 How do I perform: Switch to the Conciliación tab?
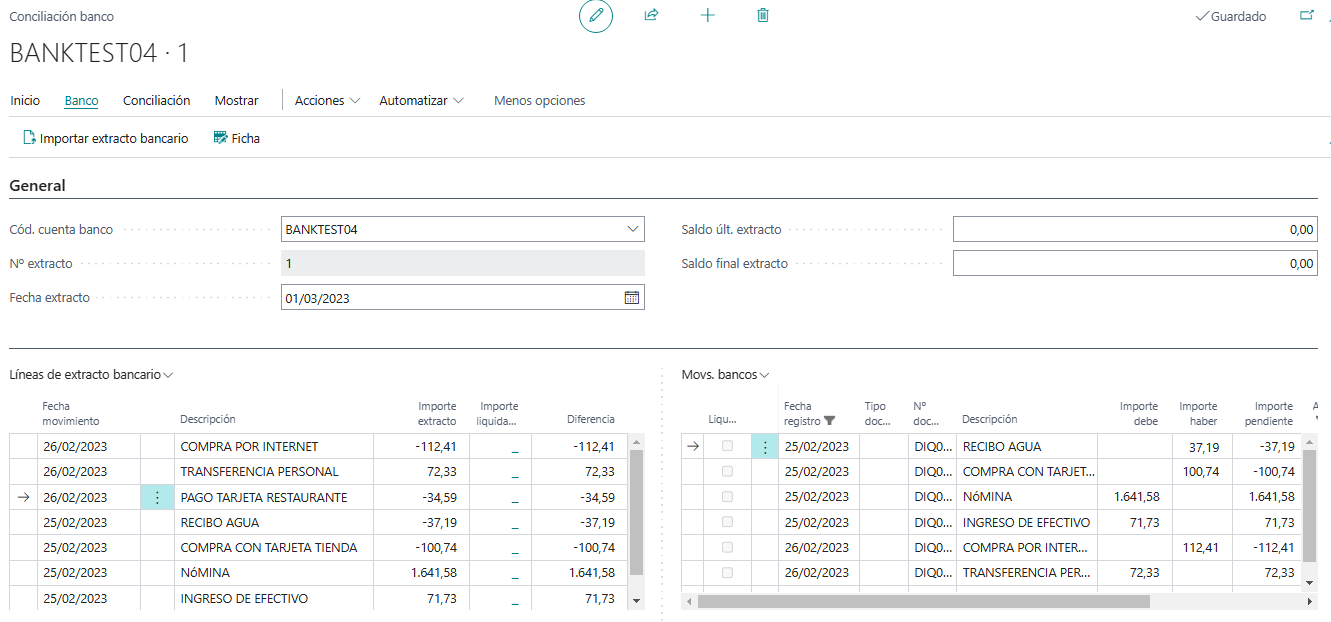pos(156,101)
